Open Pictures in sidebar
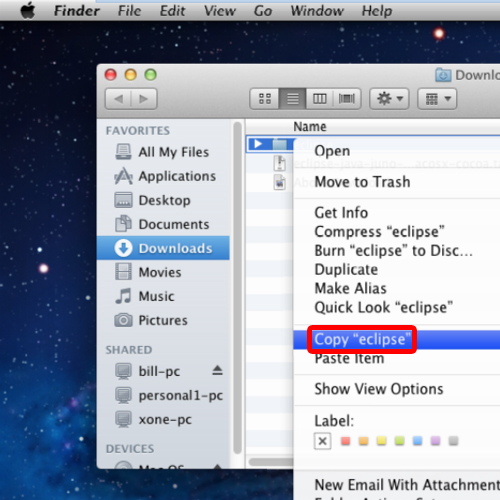The width and height of the screenshot is (500, 500). click(x=163, y=320)
